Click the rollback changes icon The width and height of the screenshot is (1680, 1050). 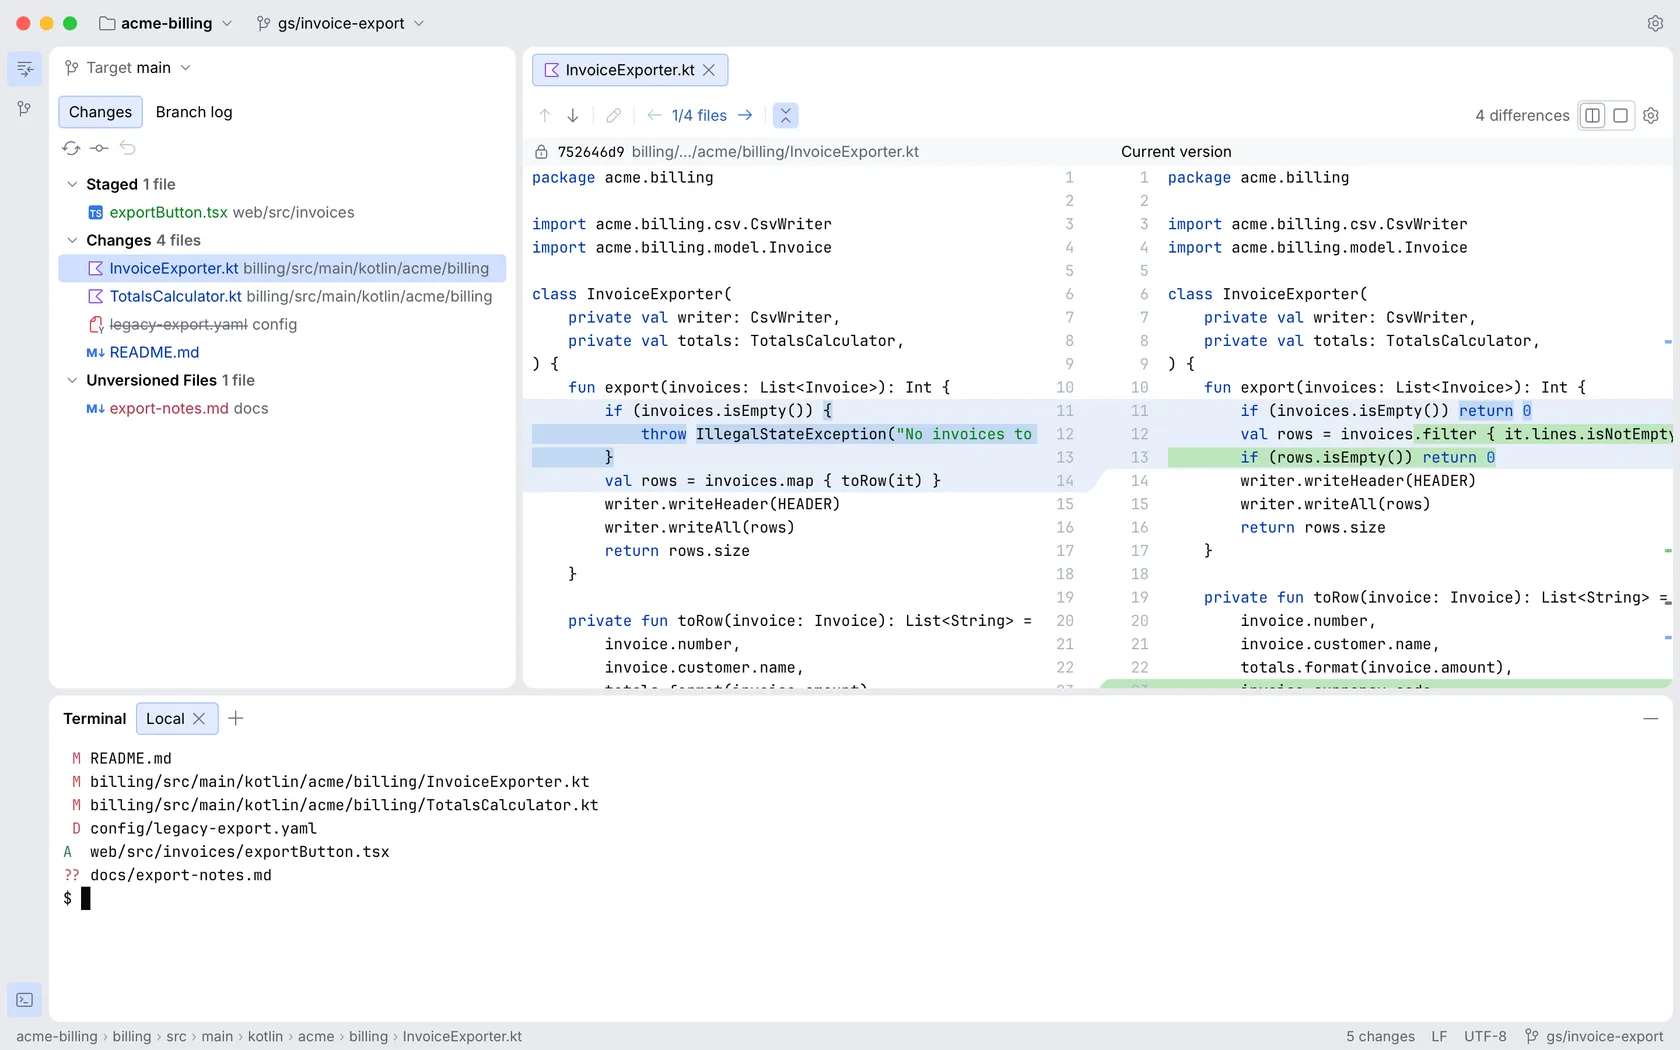click(x=128, y=148)
